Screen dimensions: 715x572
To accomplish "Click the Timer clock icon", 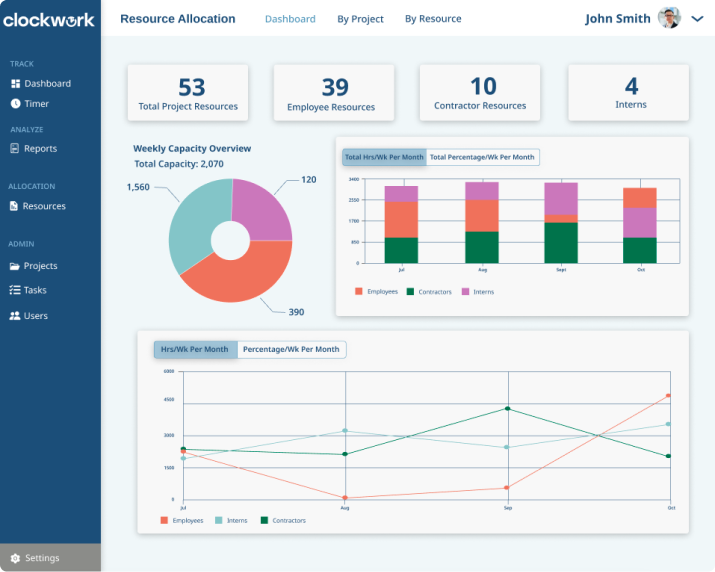I will (15, 104).
